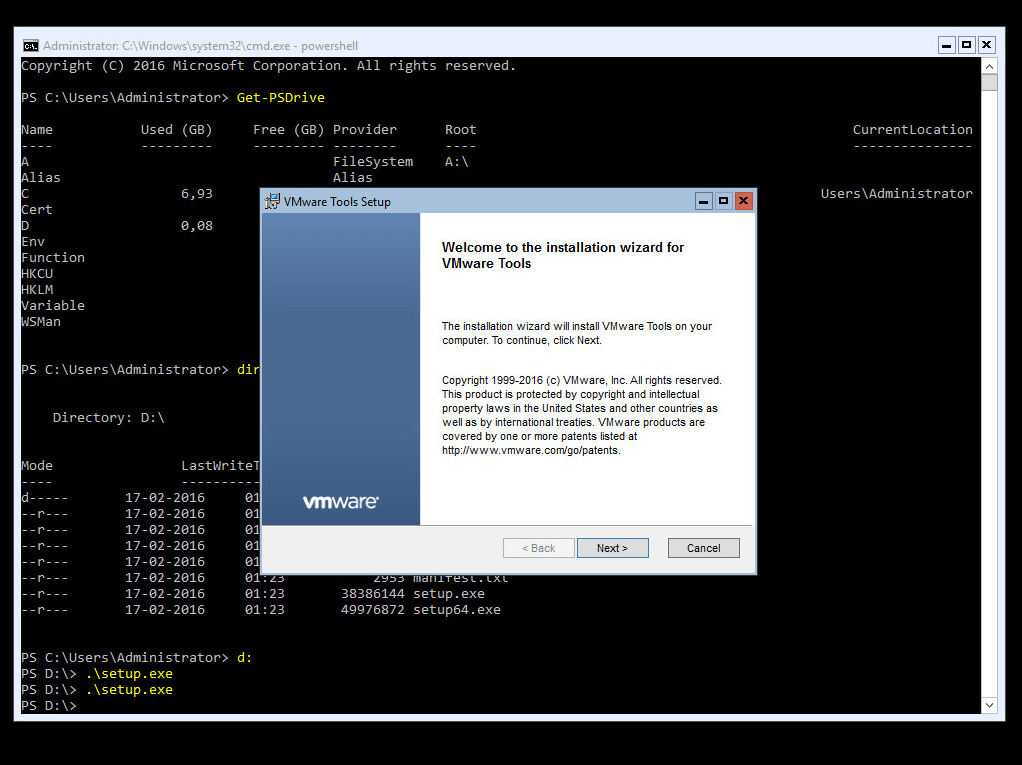The width and height of the screenshot is (1022, 765).
Task: Click the 'HKLM' drive name
Action: 37,290
